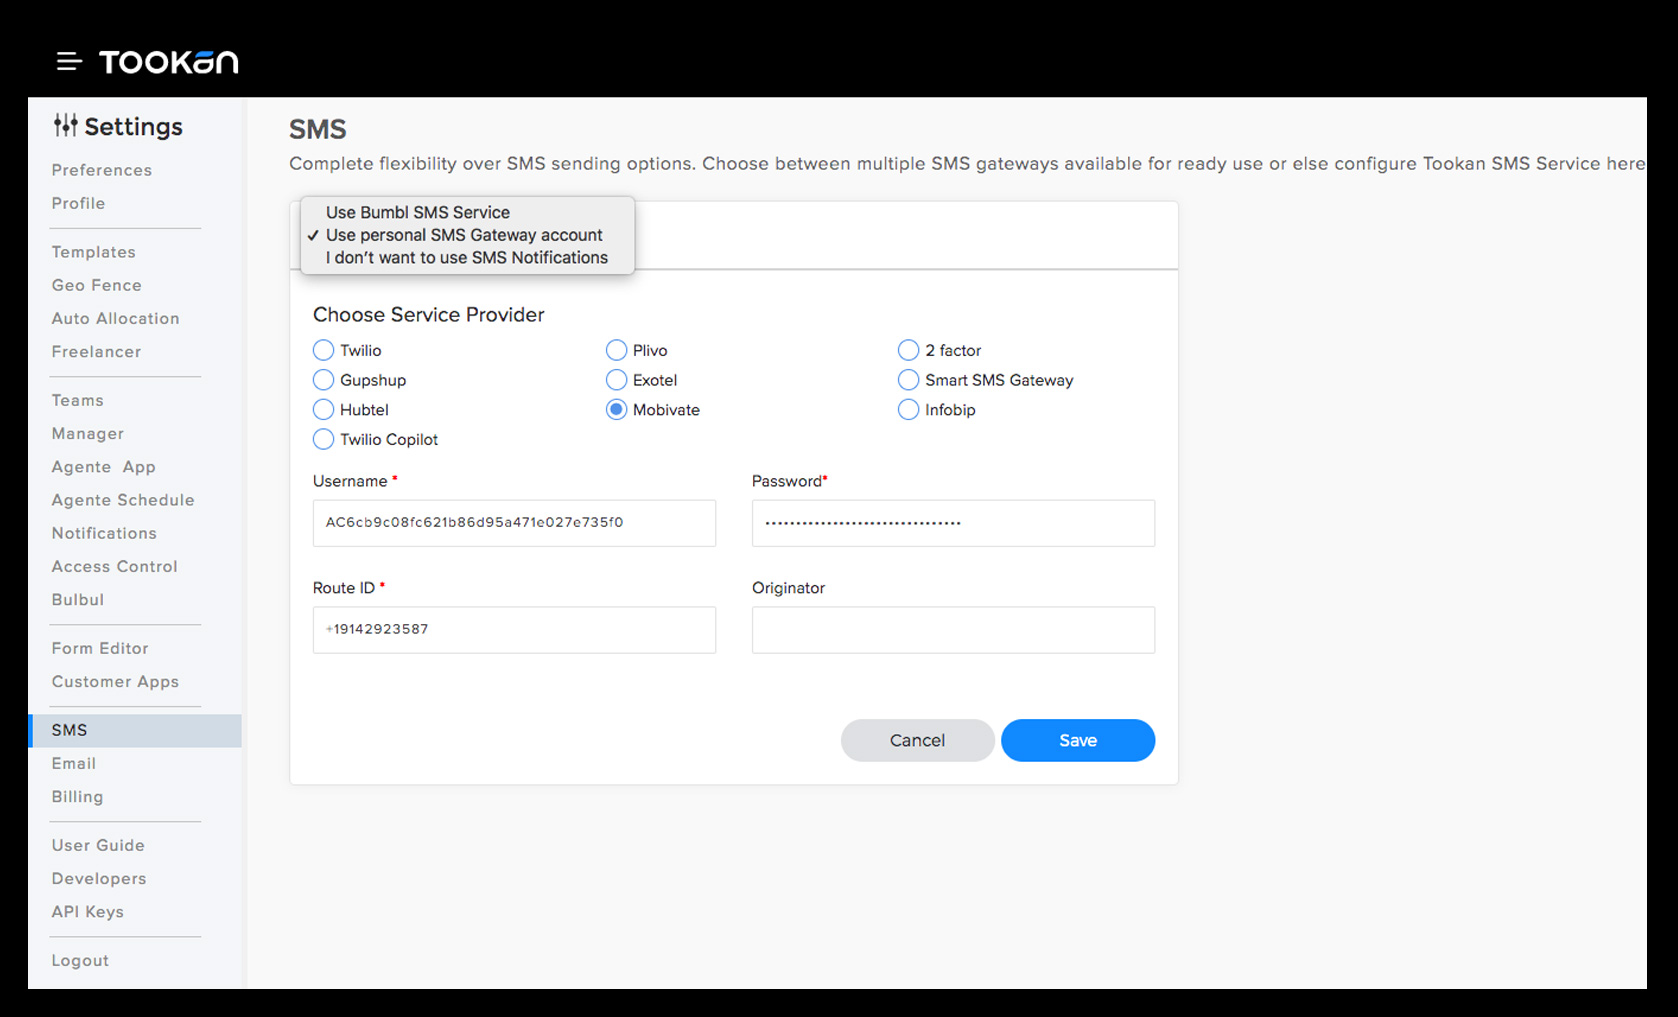This screenshot has width=1678, height=1017.
Task: Open the Developers page
Action: 98,878
